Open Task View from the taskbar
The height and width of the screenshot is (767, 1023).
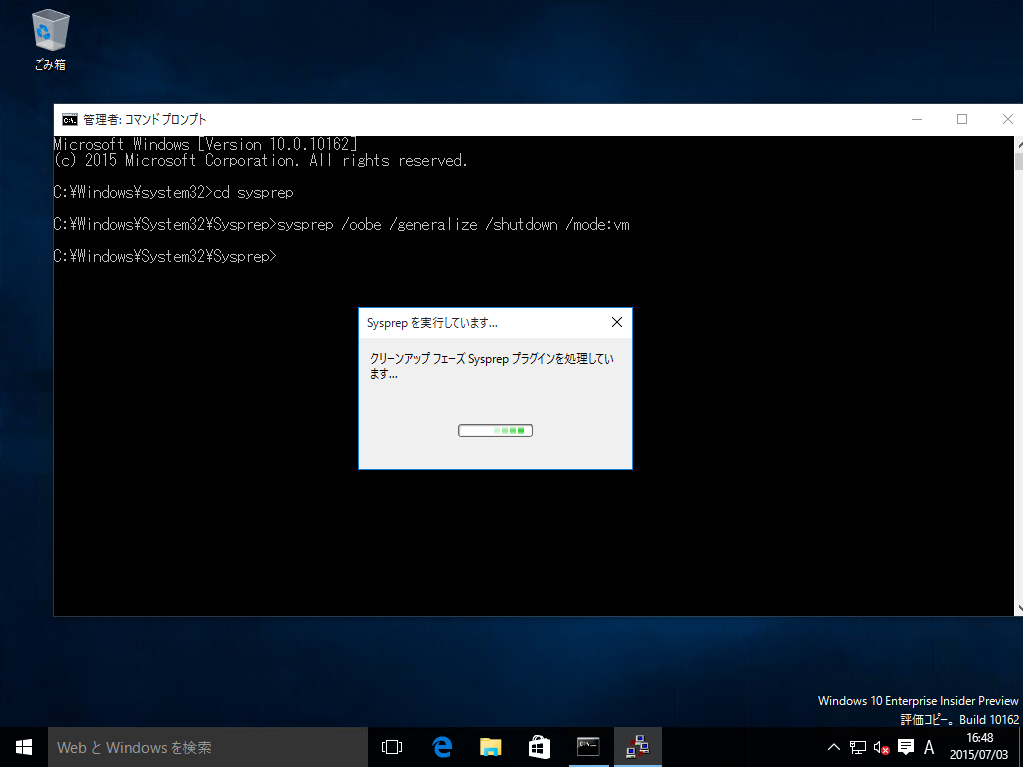[x=392, y=747]
